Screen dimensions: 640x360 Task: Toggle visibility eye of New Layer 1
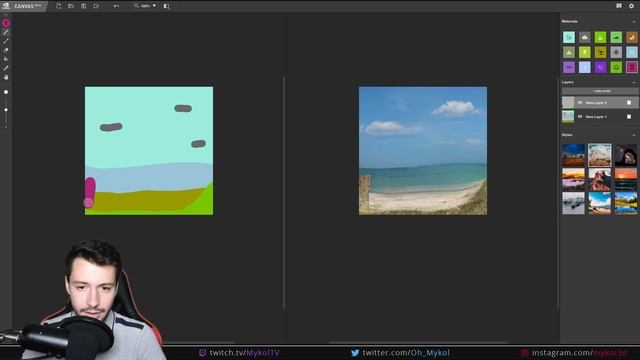(580, 117)
